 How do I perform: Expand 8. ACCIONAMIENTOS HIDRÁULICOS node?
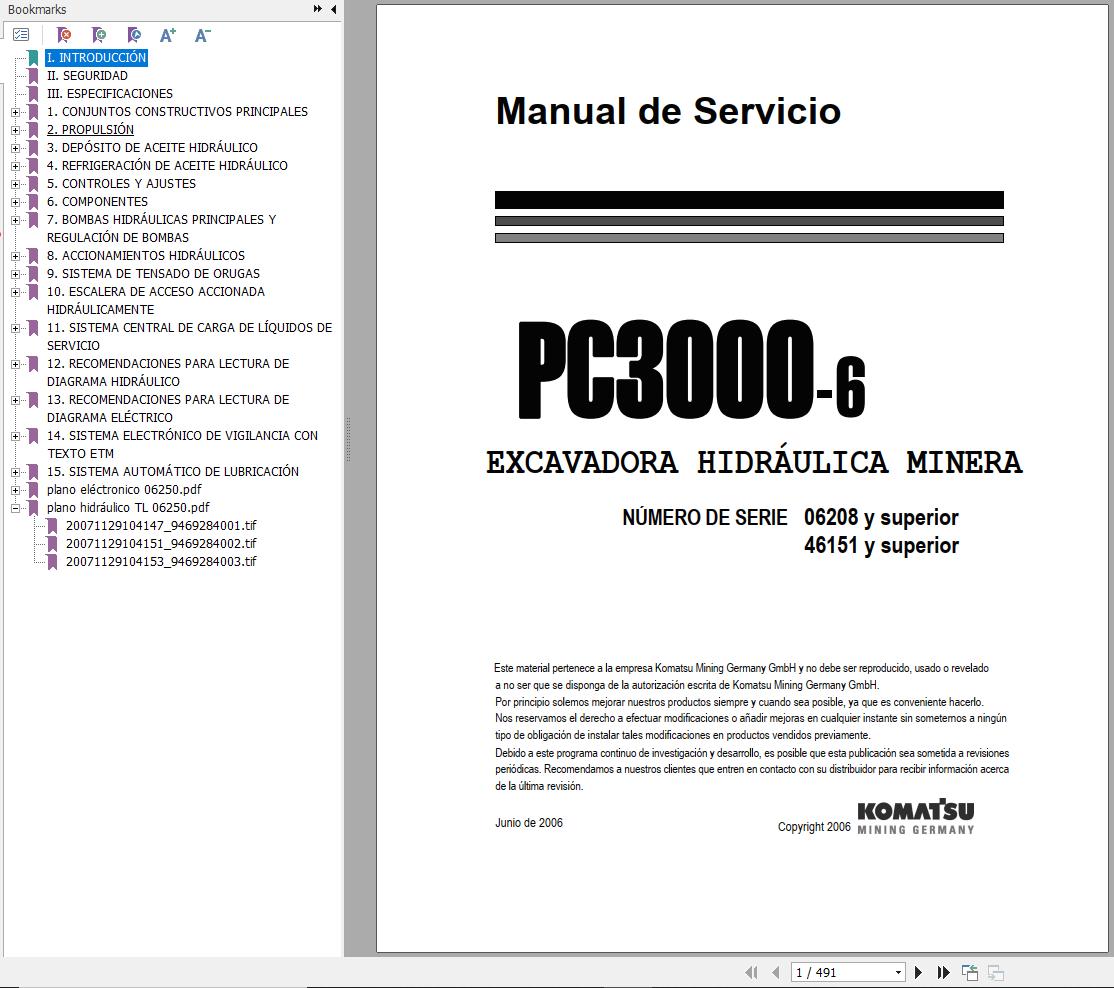[16, 256]
